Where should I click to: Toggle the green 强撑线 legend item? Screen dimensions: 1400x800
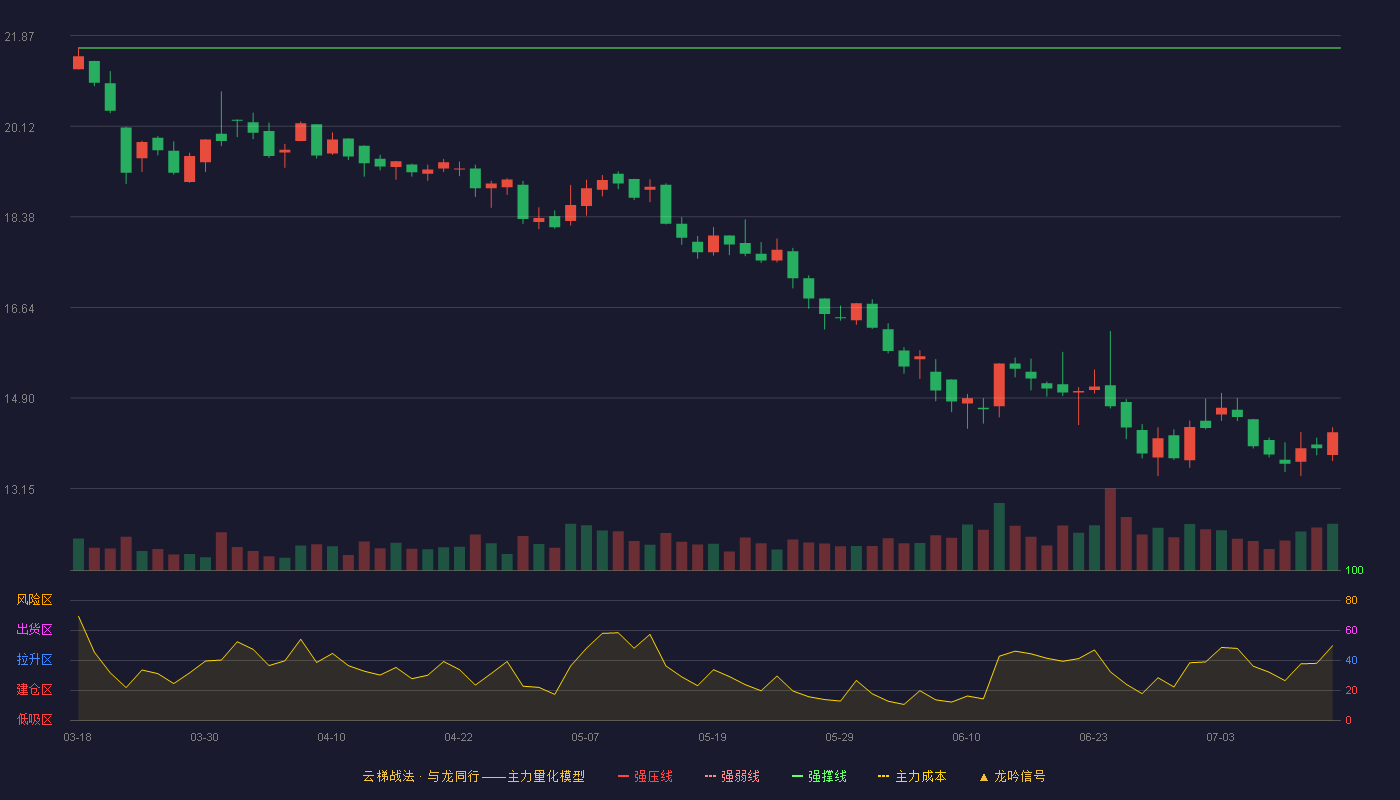pos(819,776)
